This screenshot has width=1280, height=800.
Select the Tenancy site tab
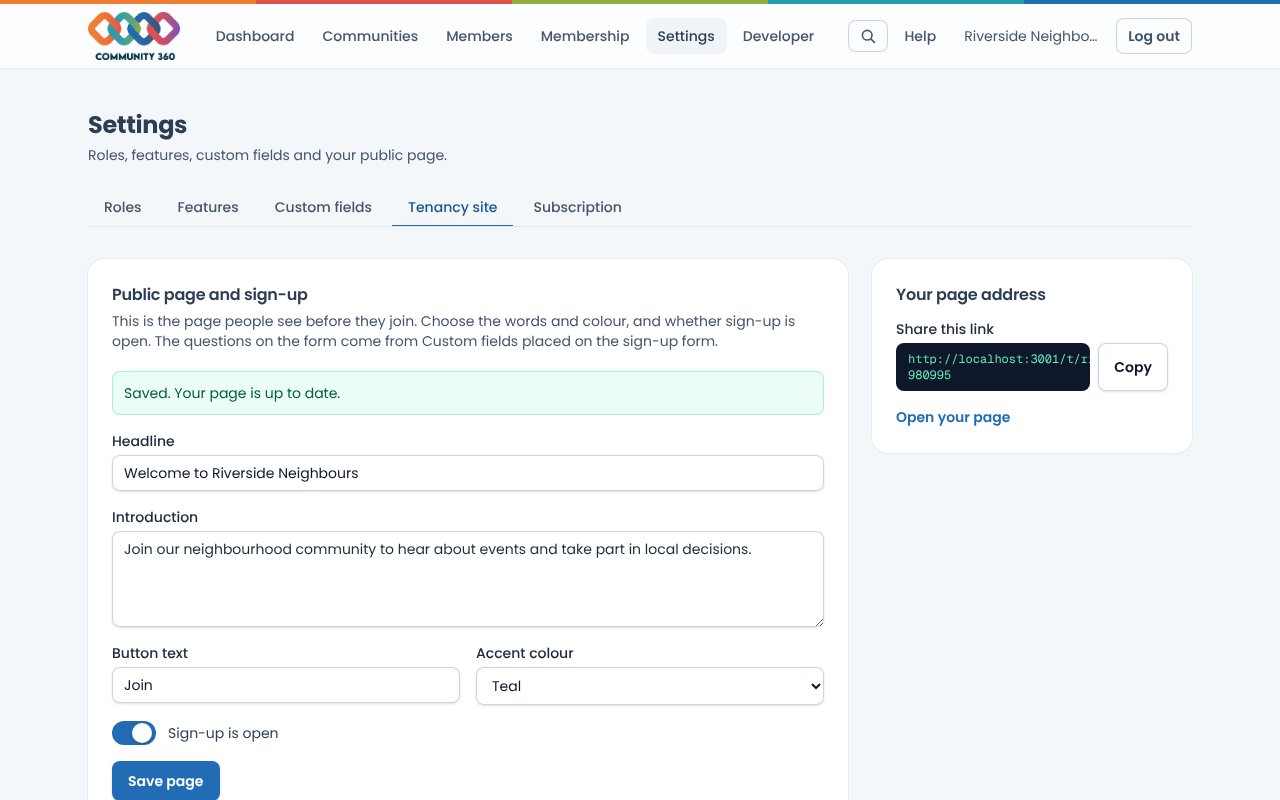452,207
